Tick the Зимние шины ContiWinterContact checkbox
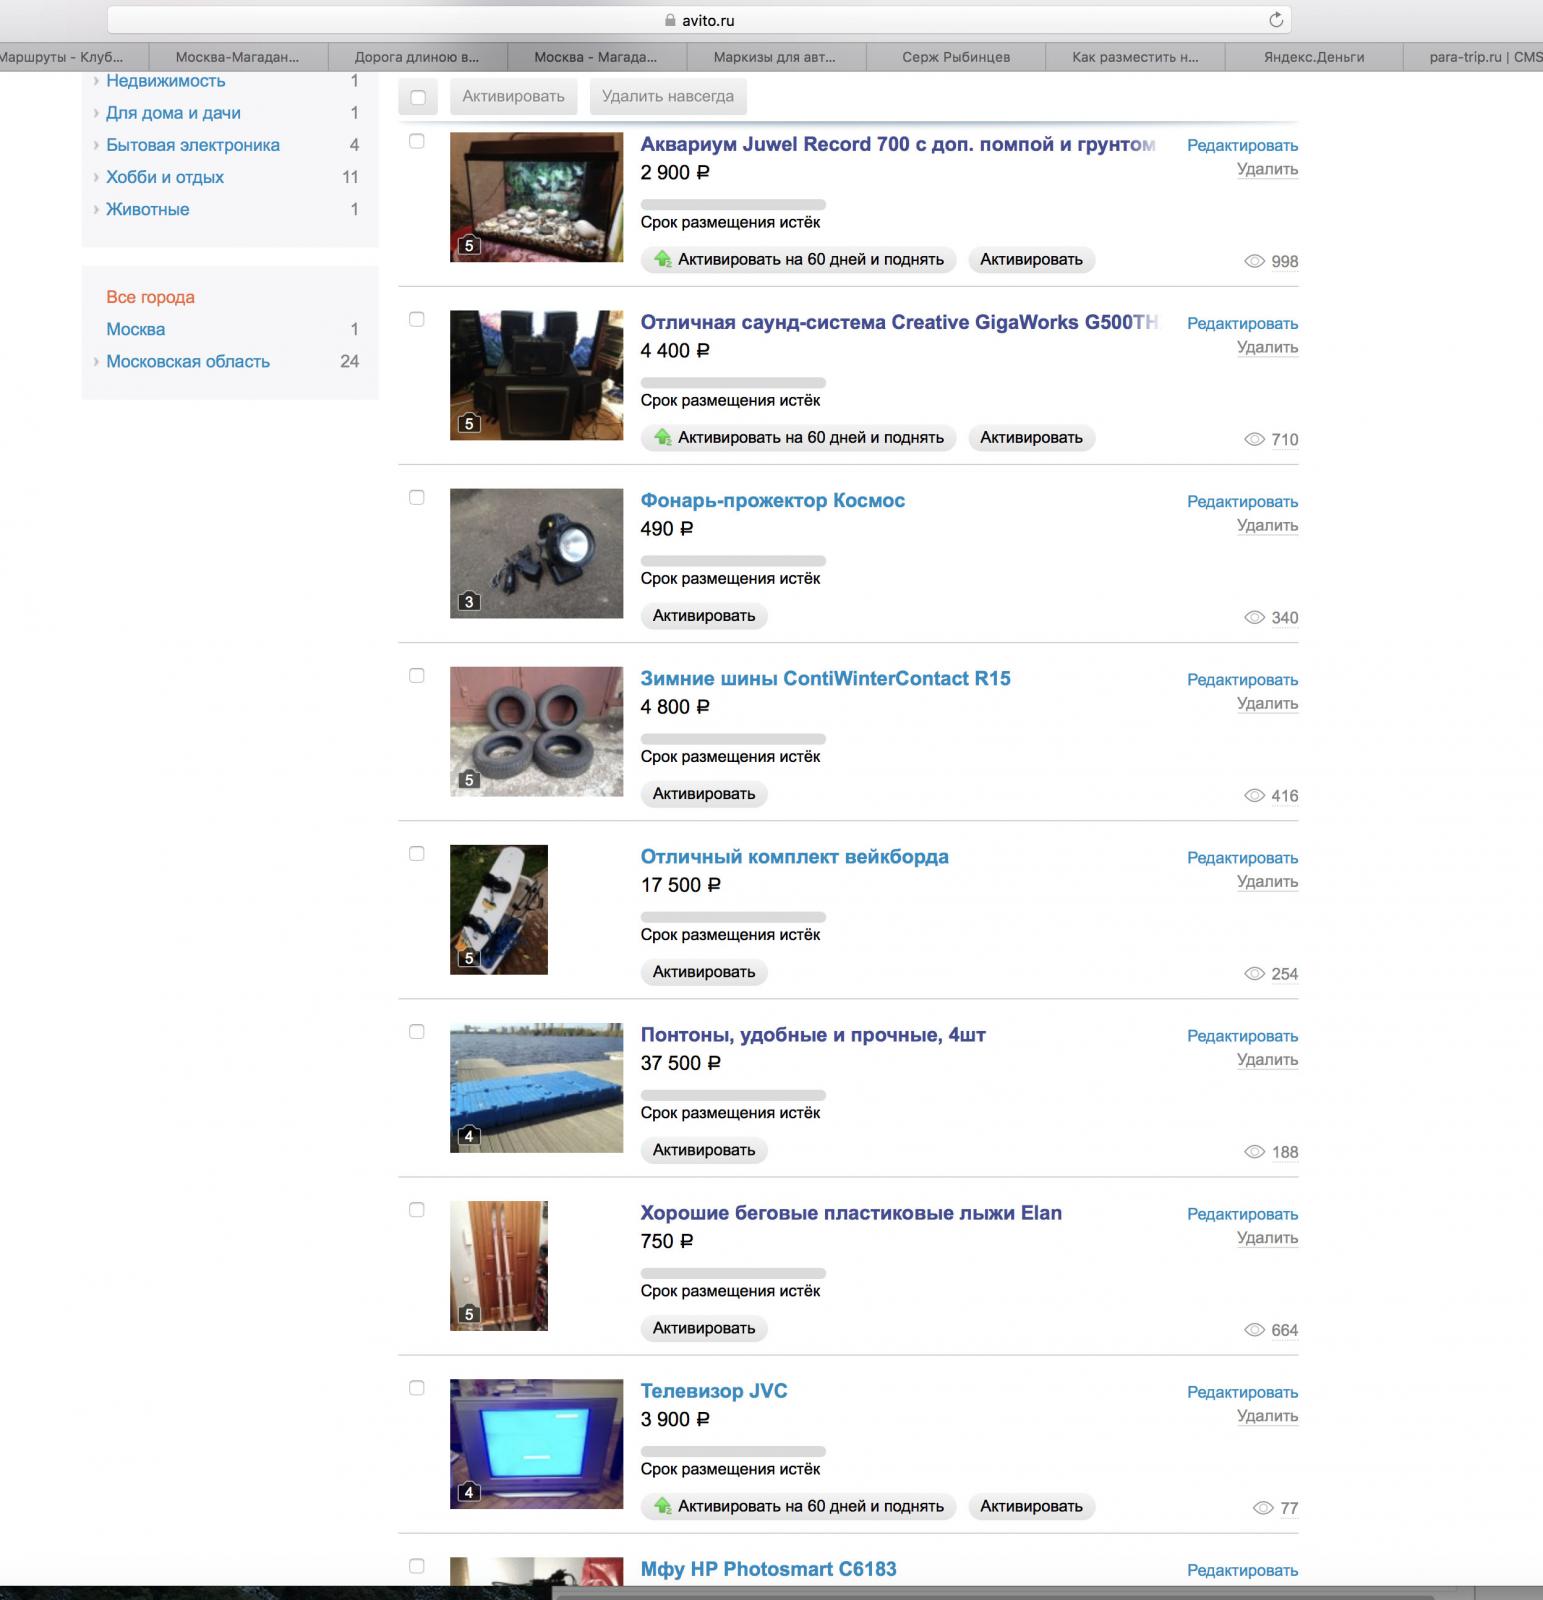 (417, 675)
